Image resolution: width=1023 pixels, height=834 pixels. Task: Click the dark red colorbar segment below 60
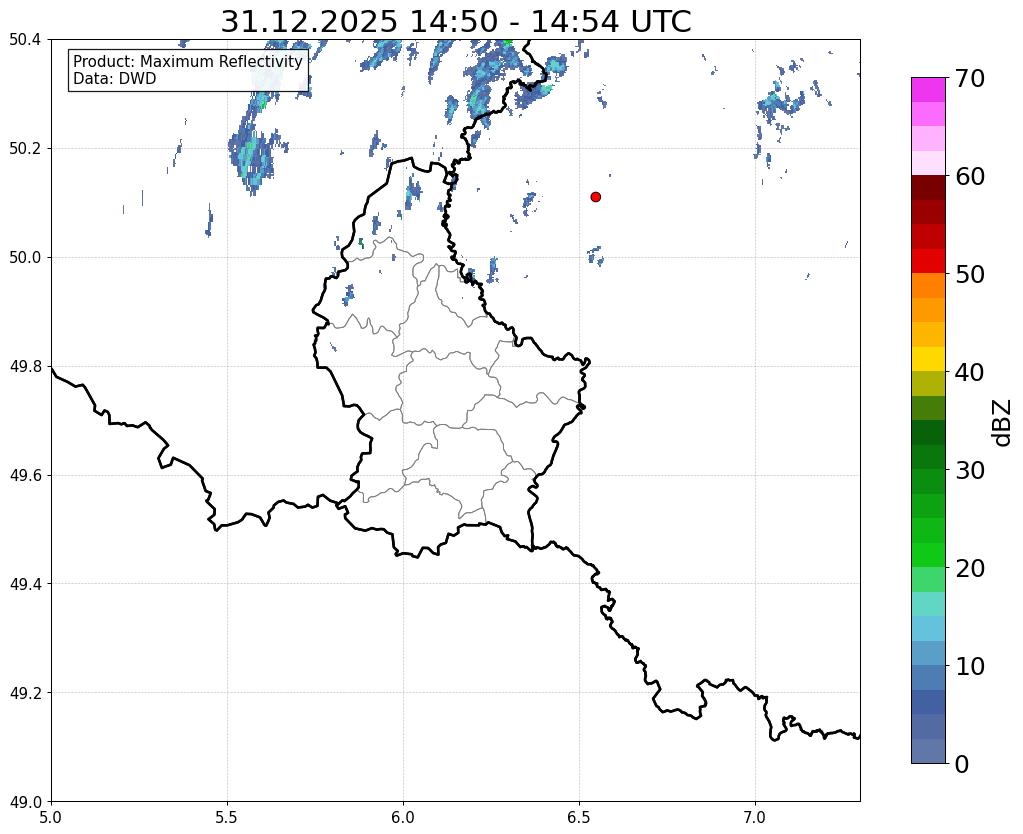pyautogui.click(x=928, y=188)
